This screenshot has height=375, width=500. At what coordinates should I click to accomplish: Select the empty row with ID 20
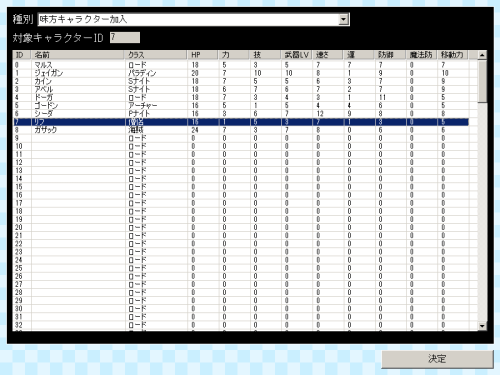(x=241, y=227)
